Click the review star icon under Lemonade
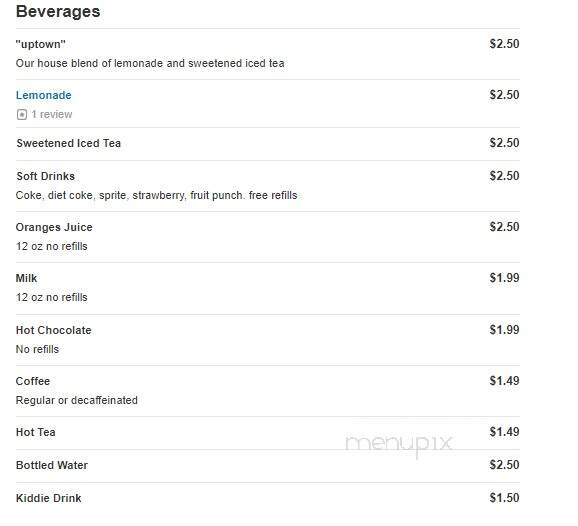 22,115
